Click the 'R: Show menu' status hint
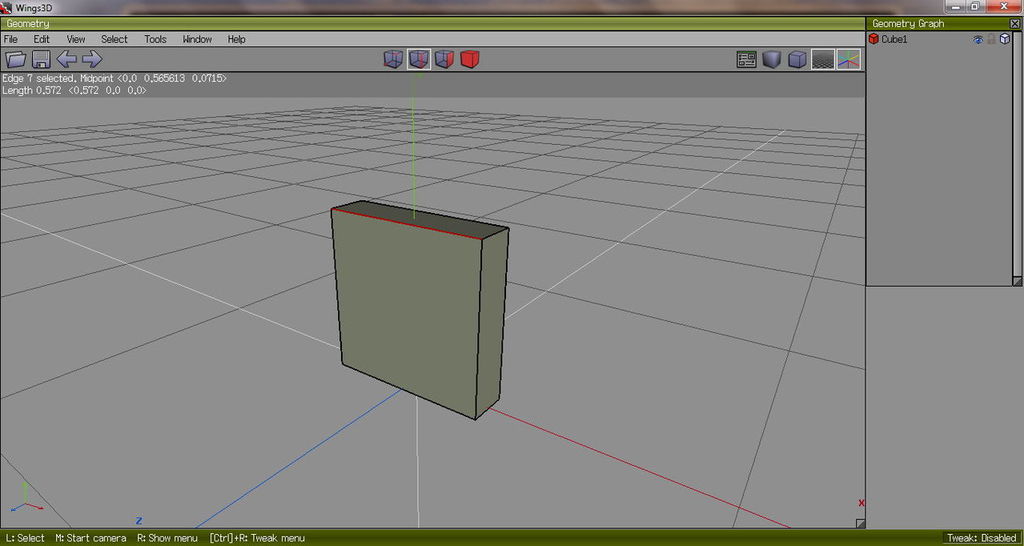 click(167, 538)
